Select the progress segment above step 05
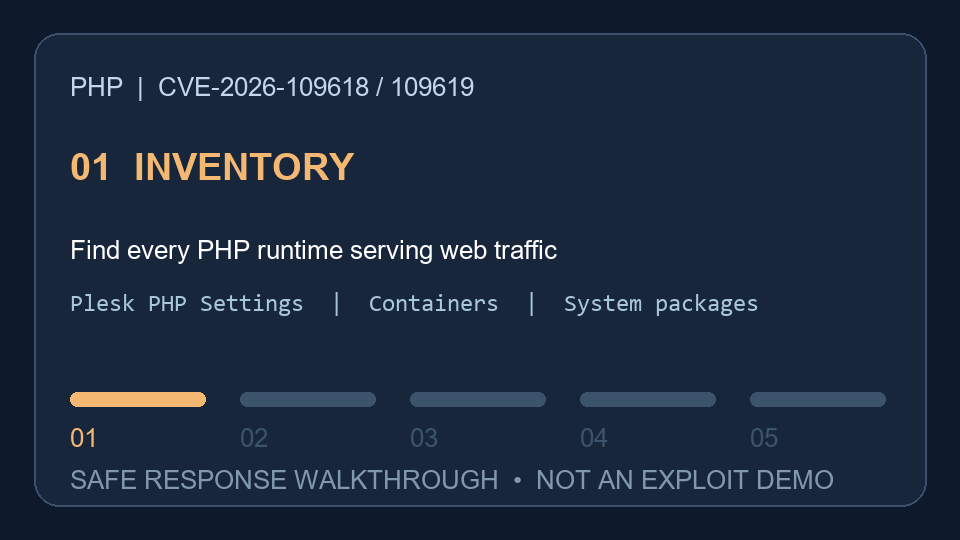 (x=818, y=399)
